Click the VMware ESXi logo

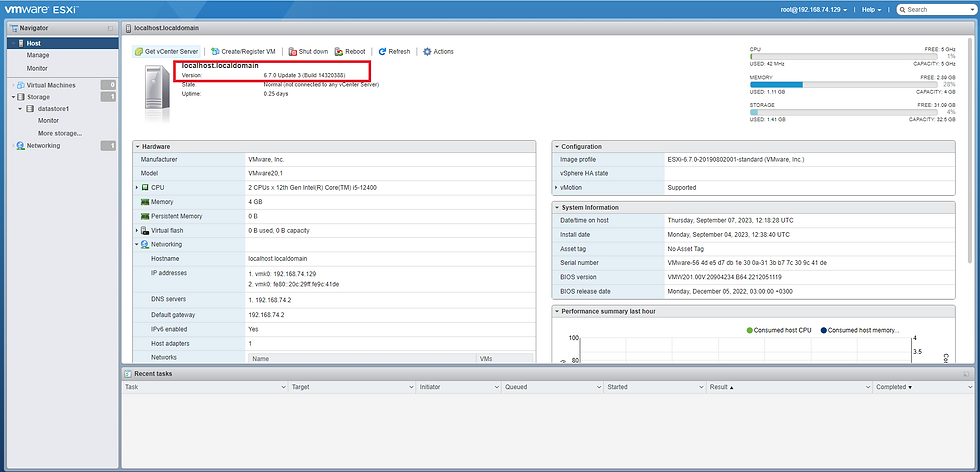click(x=41, y=9)
